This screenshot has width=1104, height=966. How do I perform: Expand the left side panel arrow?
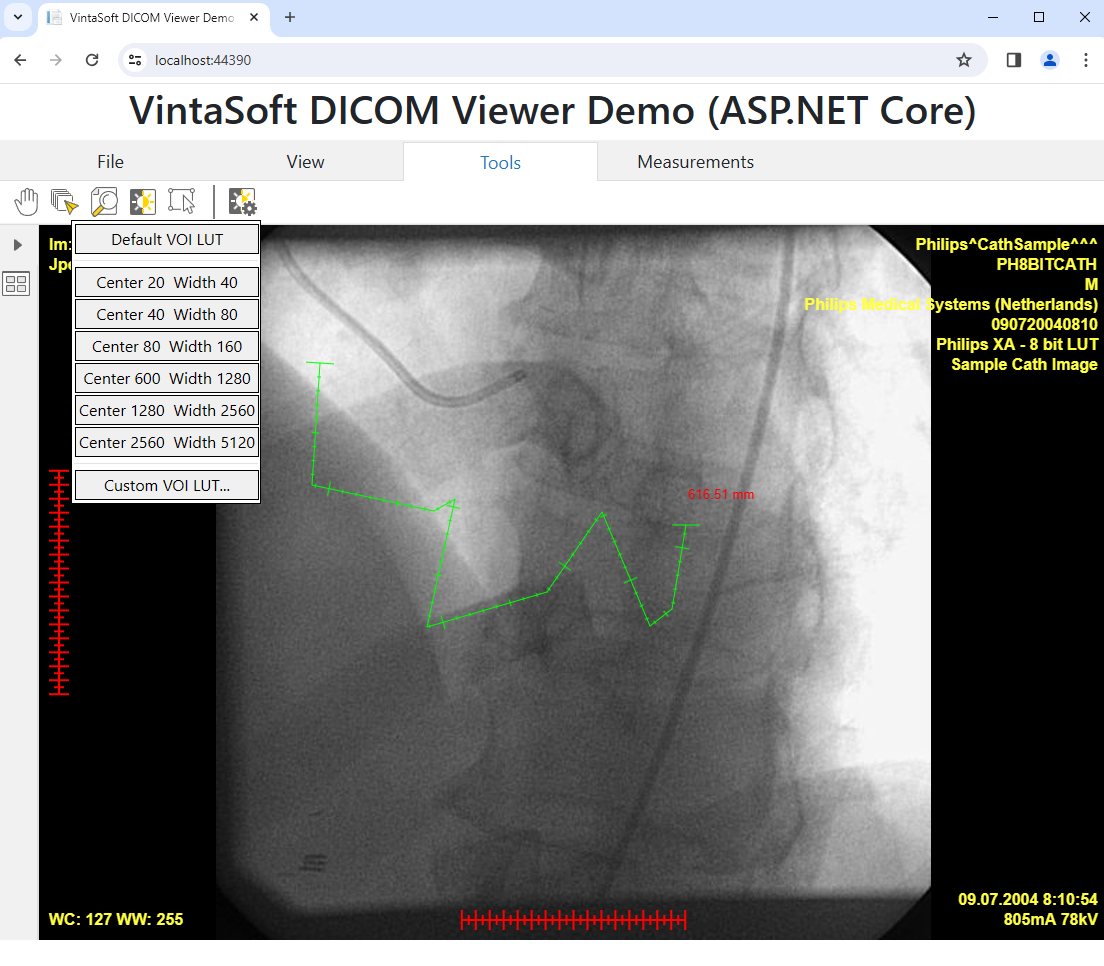click(x=17, y=245)
